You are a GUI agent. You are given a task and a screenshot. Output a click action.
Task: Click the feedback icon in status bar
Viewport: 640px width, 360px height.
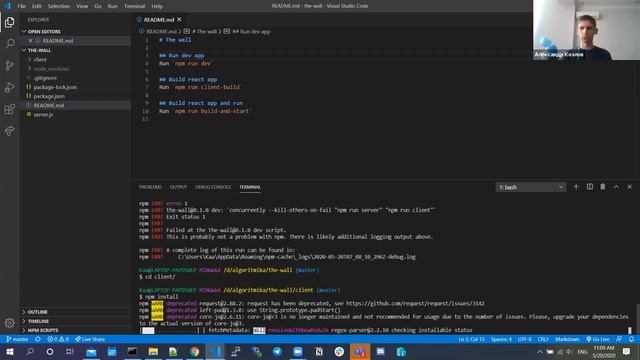coord(619,339)
